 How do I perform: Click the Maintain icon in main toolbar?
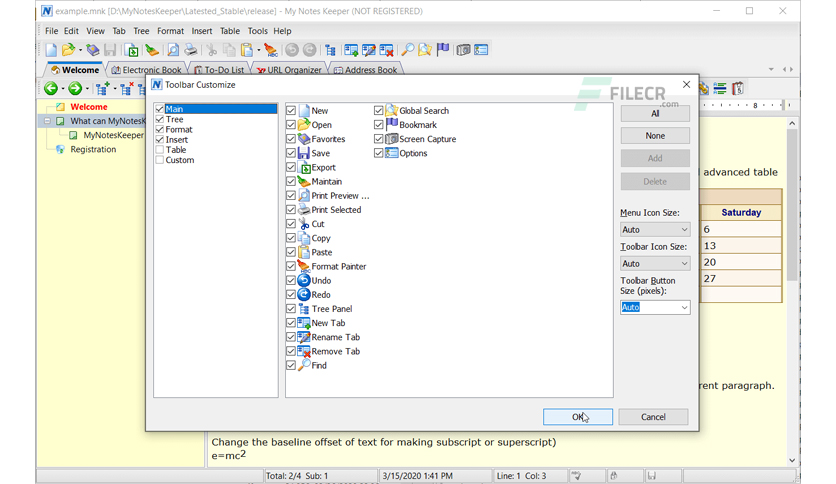[x=152, y=50]
